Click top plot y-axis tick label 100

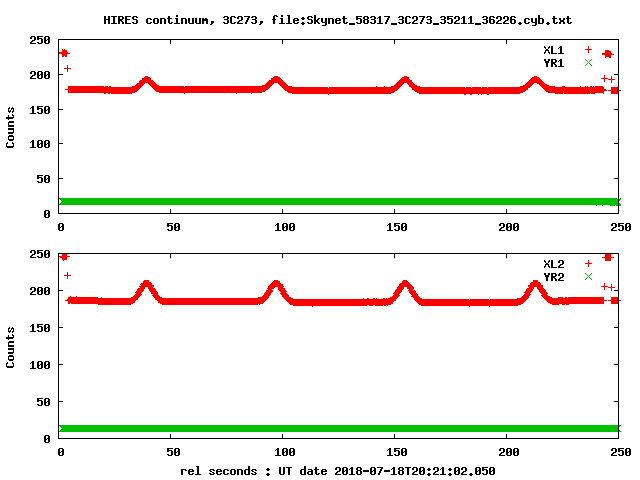pyautogui.click(x=40, y=144)
